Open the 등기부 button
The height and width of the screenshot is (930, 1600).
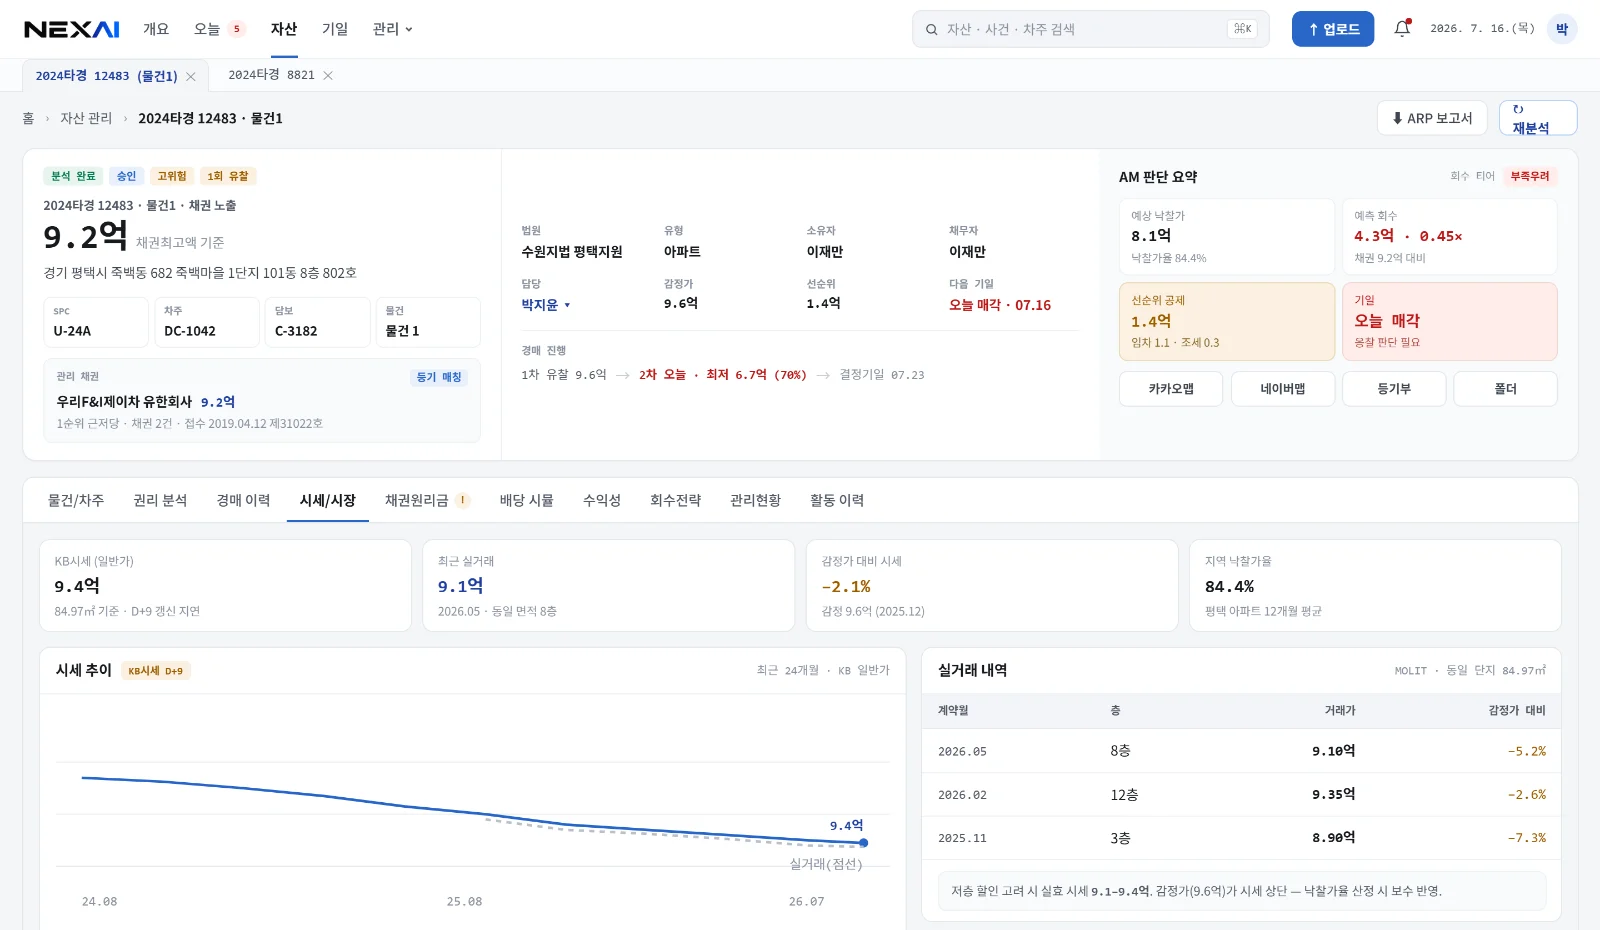[1394, 389]
